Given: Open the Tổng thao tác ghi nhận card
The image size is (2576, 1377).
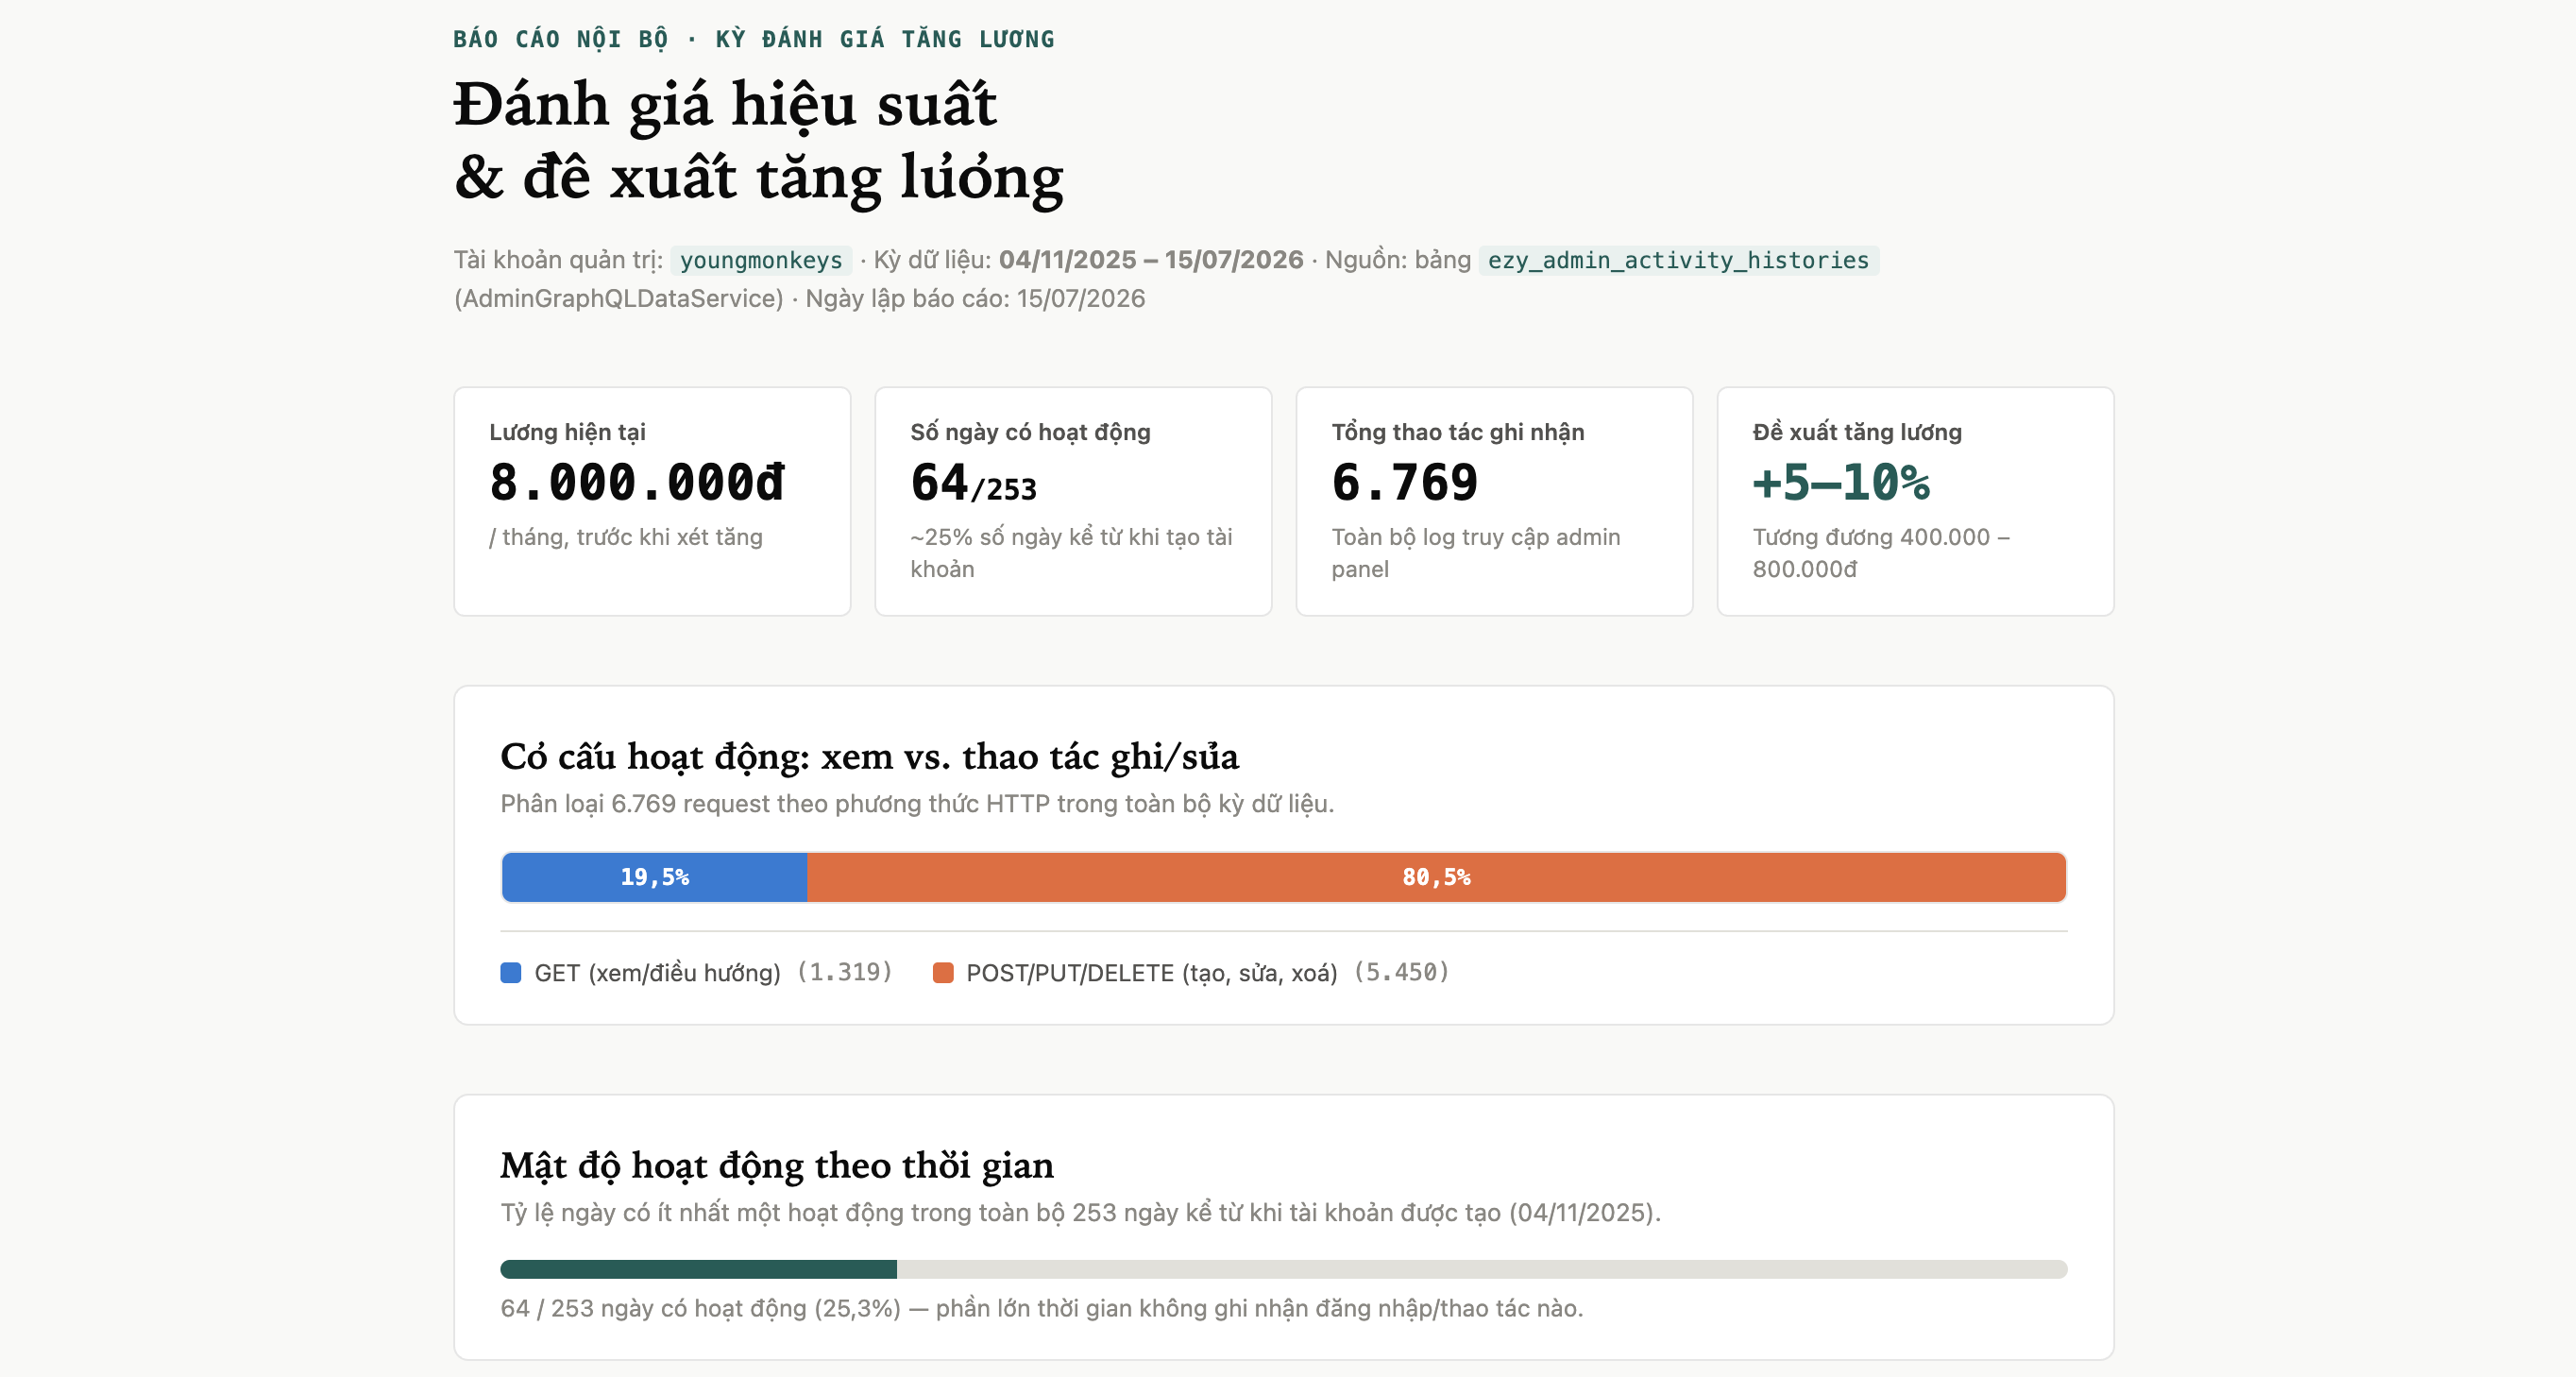Looking at the screenshot, I should (1494, 501).
